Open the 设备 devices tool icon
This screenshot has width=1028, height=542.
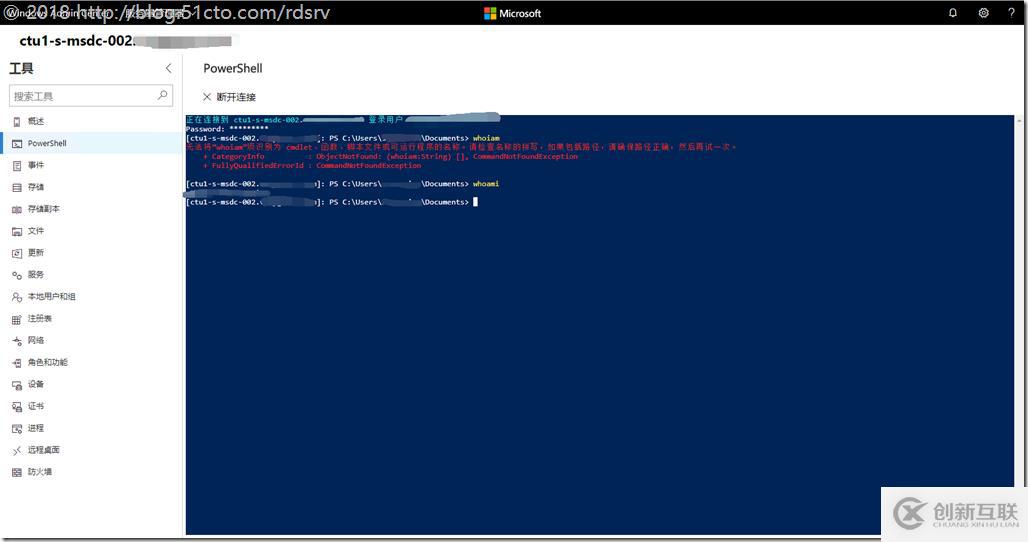[x=17, y=385]
